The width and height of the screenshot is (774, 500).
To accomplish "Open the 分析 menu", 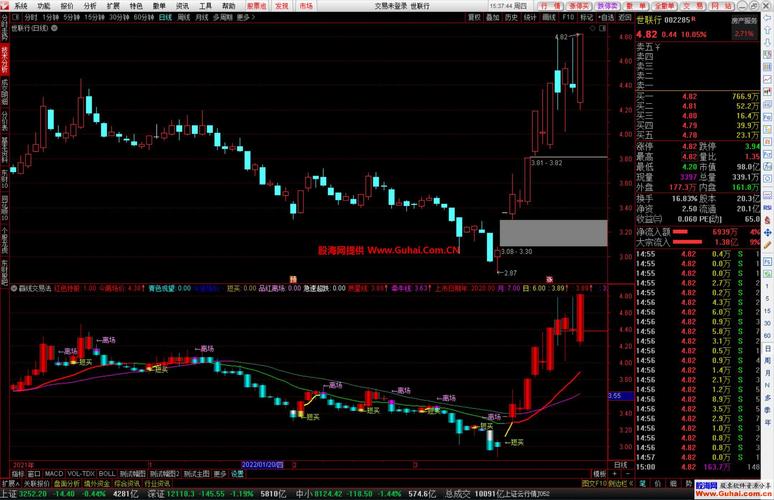I will pos(90,5).
